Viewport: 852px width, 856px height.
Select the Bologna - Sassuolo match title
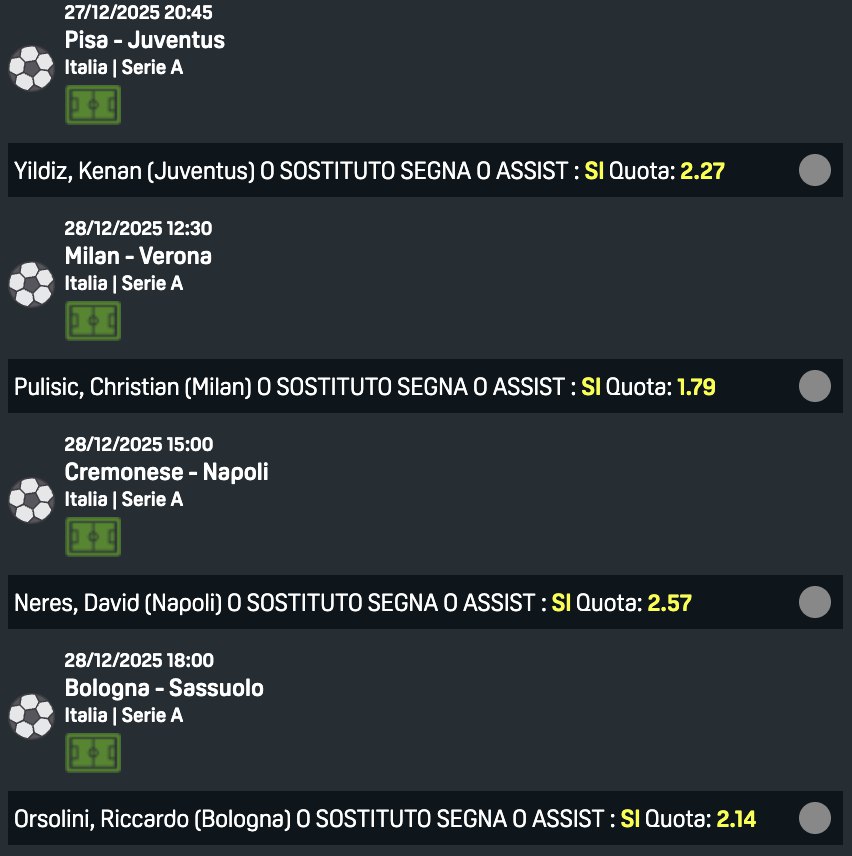coord(164,688)
